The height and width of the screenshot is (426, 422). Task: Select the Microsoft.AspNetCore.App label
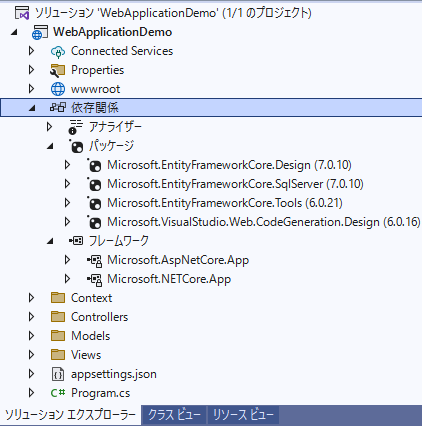coord(178,260)
